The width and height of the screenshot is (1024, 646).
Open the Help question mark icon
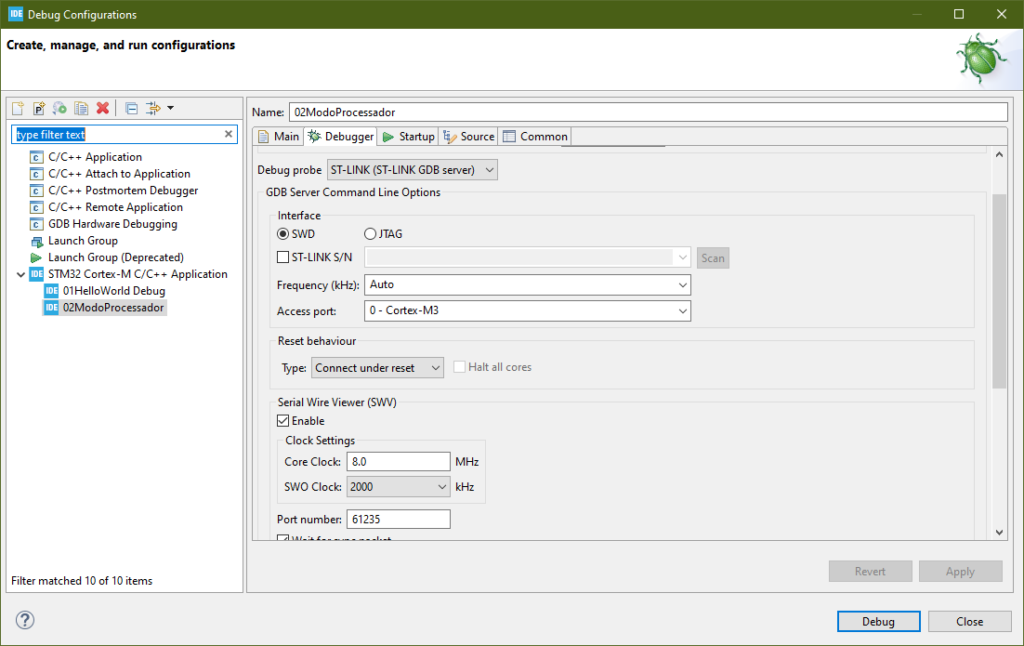point(25,620)
